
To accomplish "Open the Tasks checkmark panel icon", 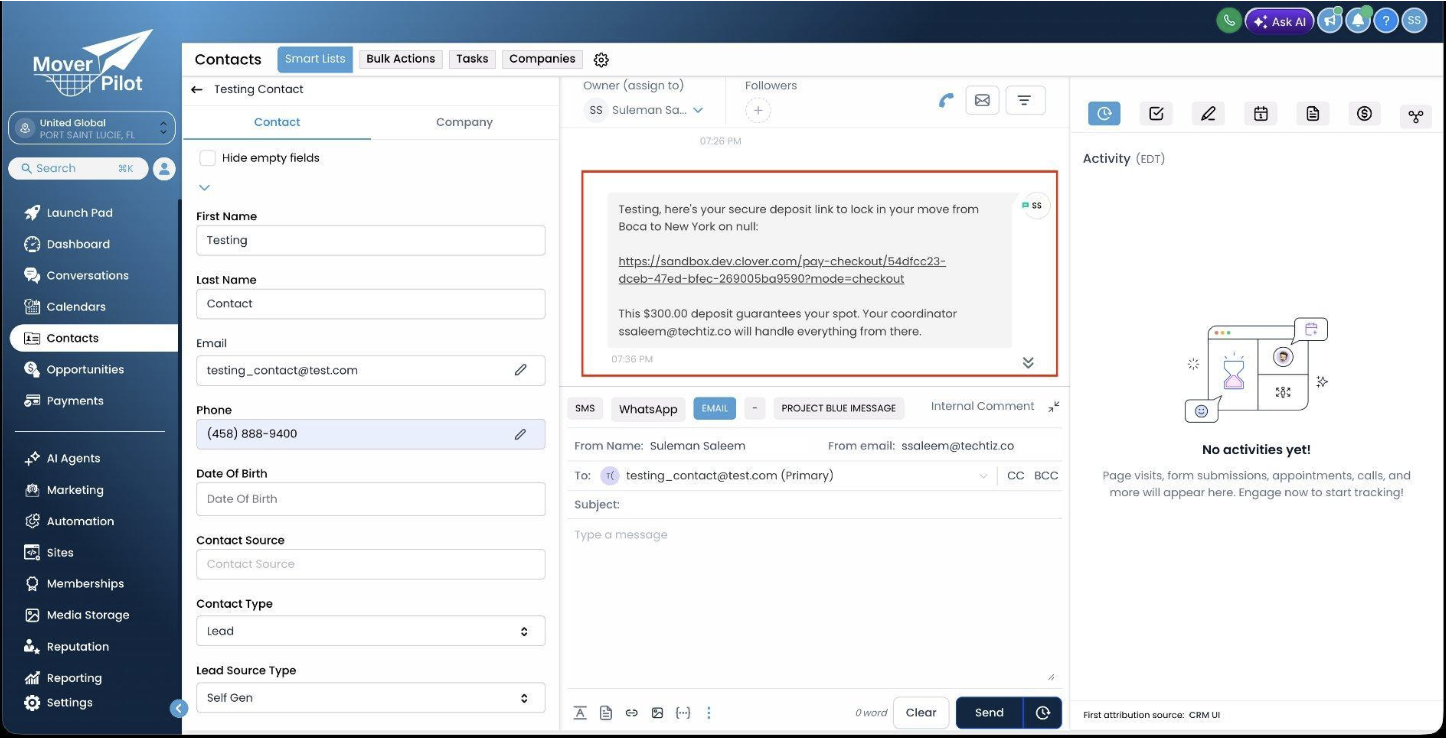I will [1156, 114].
